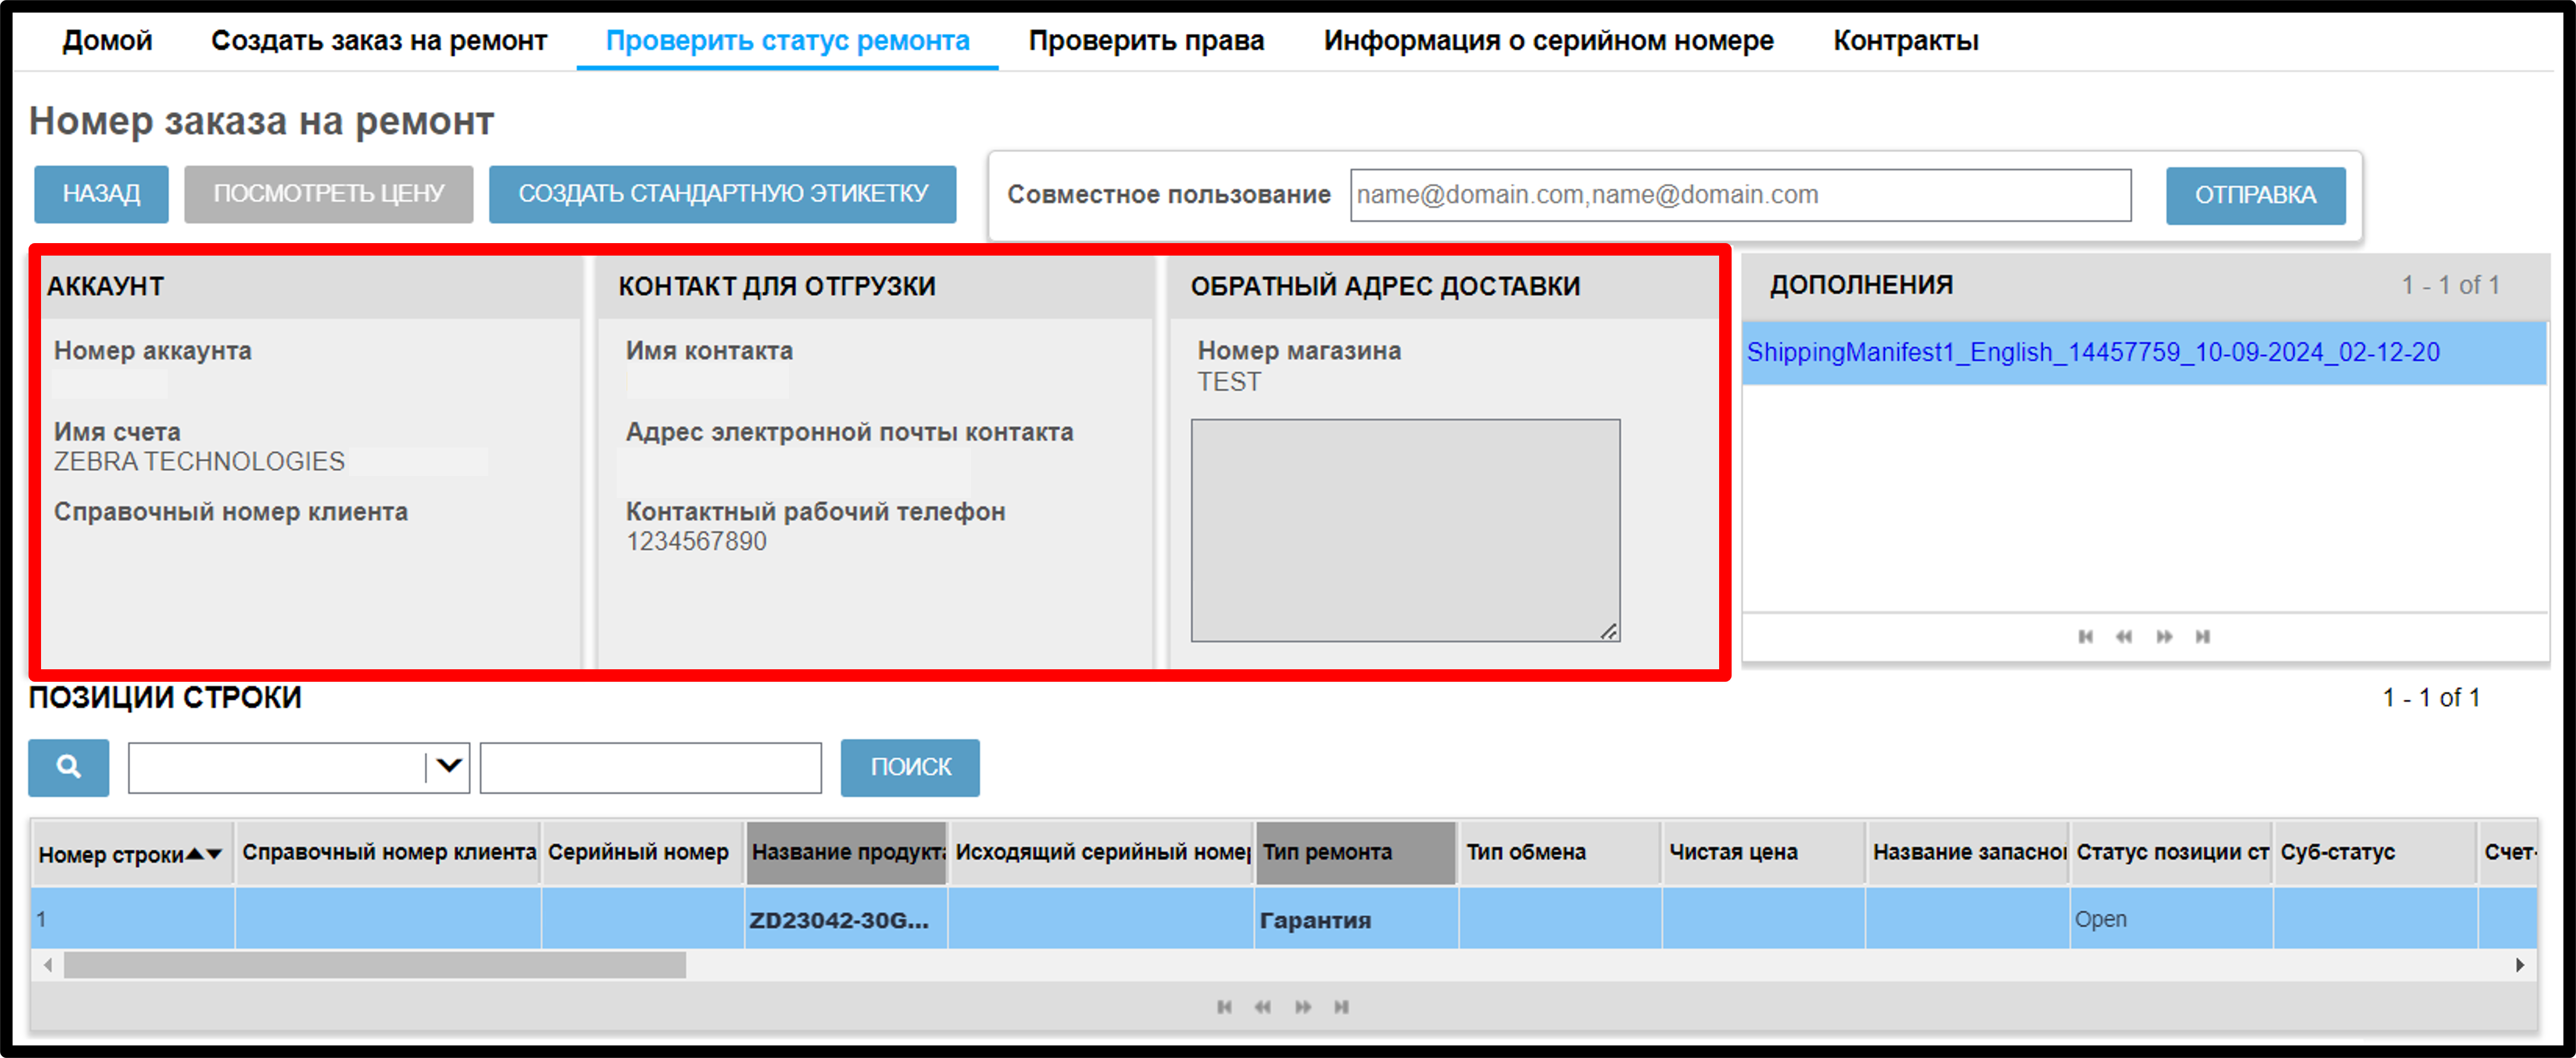Click the НАЗАД button
Image resolution: width=2576 pixels, height=1058 pixels.
coord(101,194)
